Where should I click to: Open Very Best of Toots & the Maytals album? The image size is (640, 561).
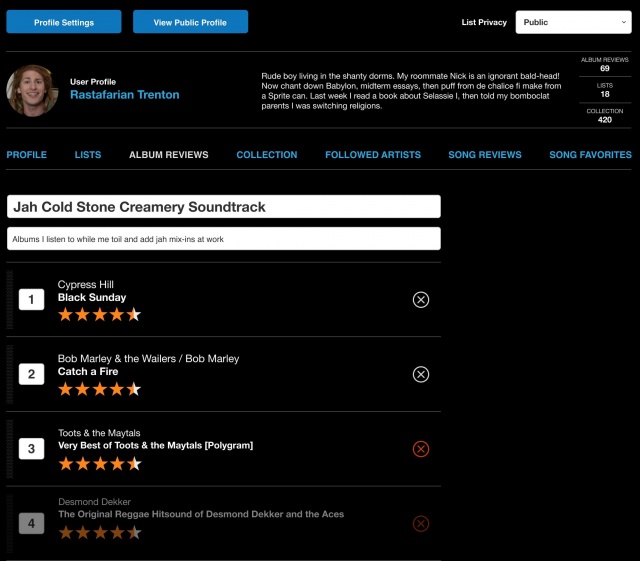pos(156,445)
